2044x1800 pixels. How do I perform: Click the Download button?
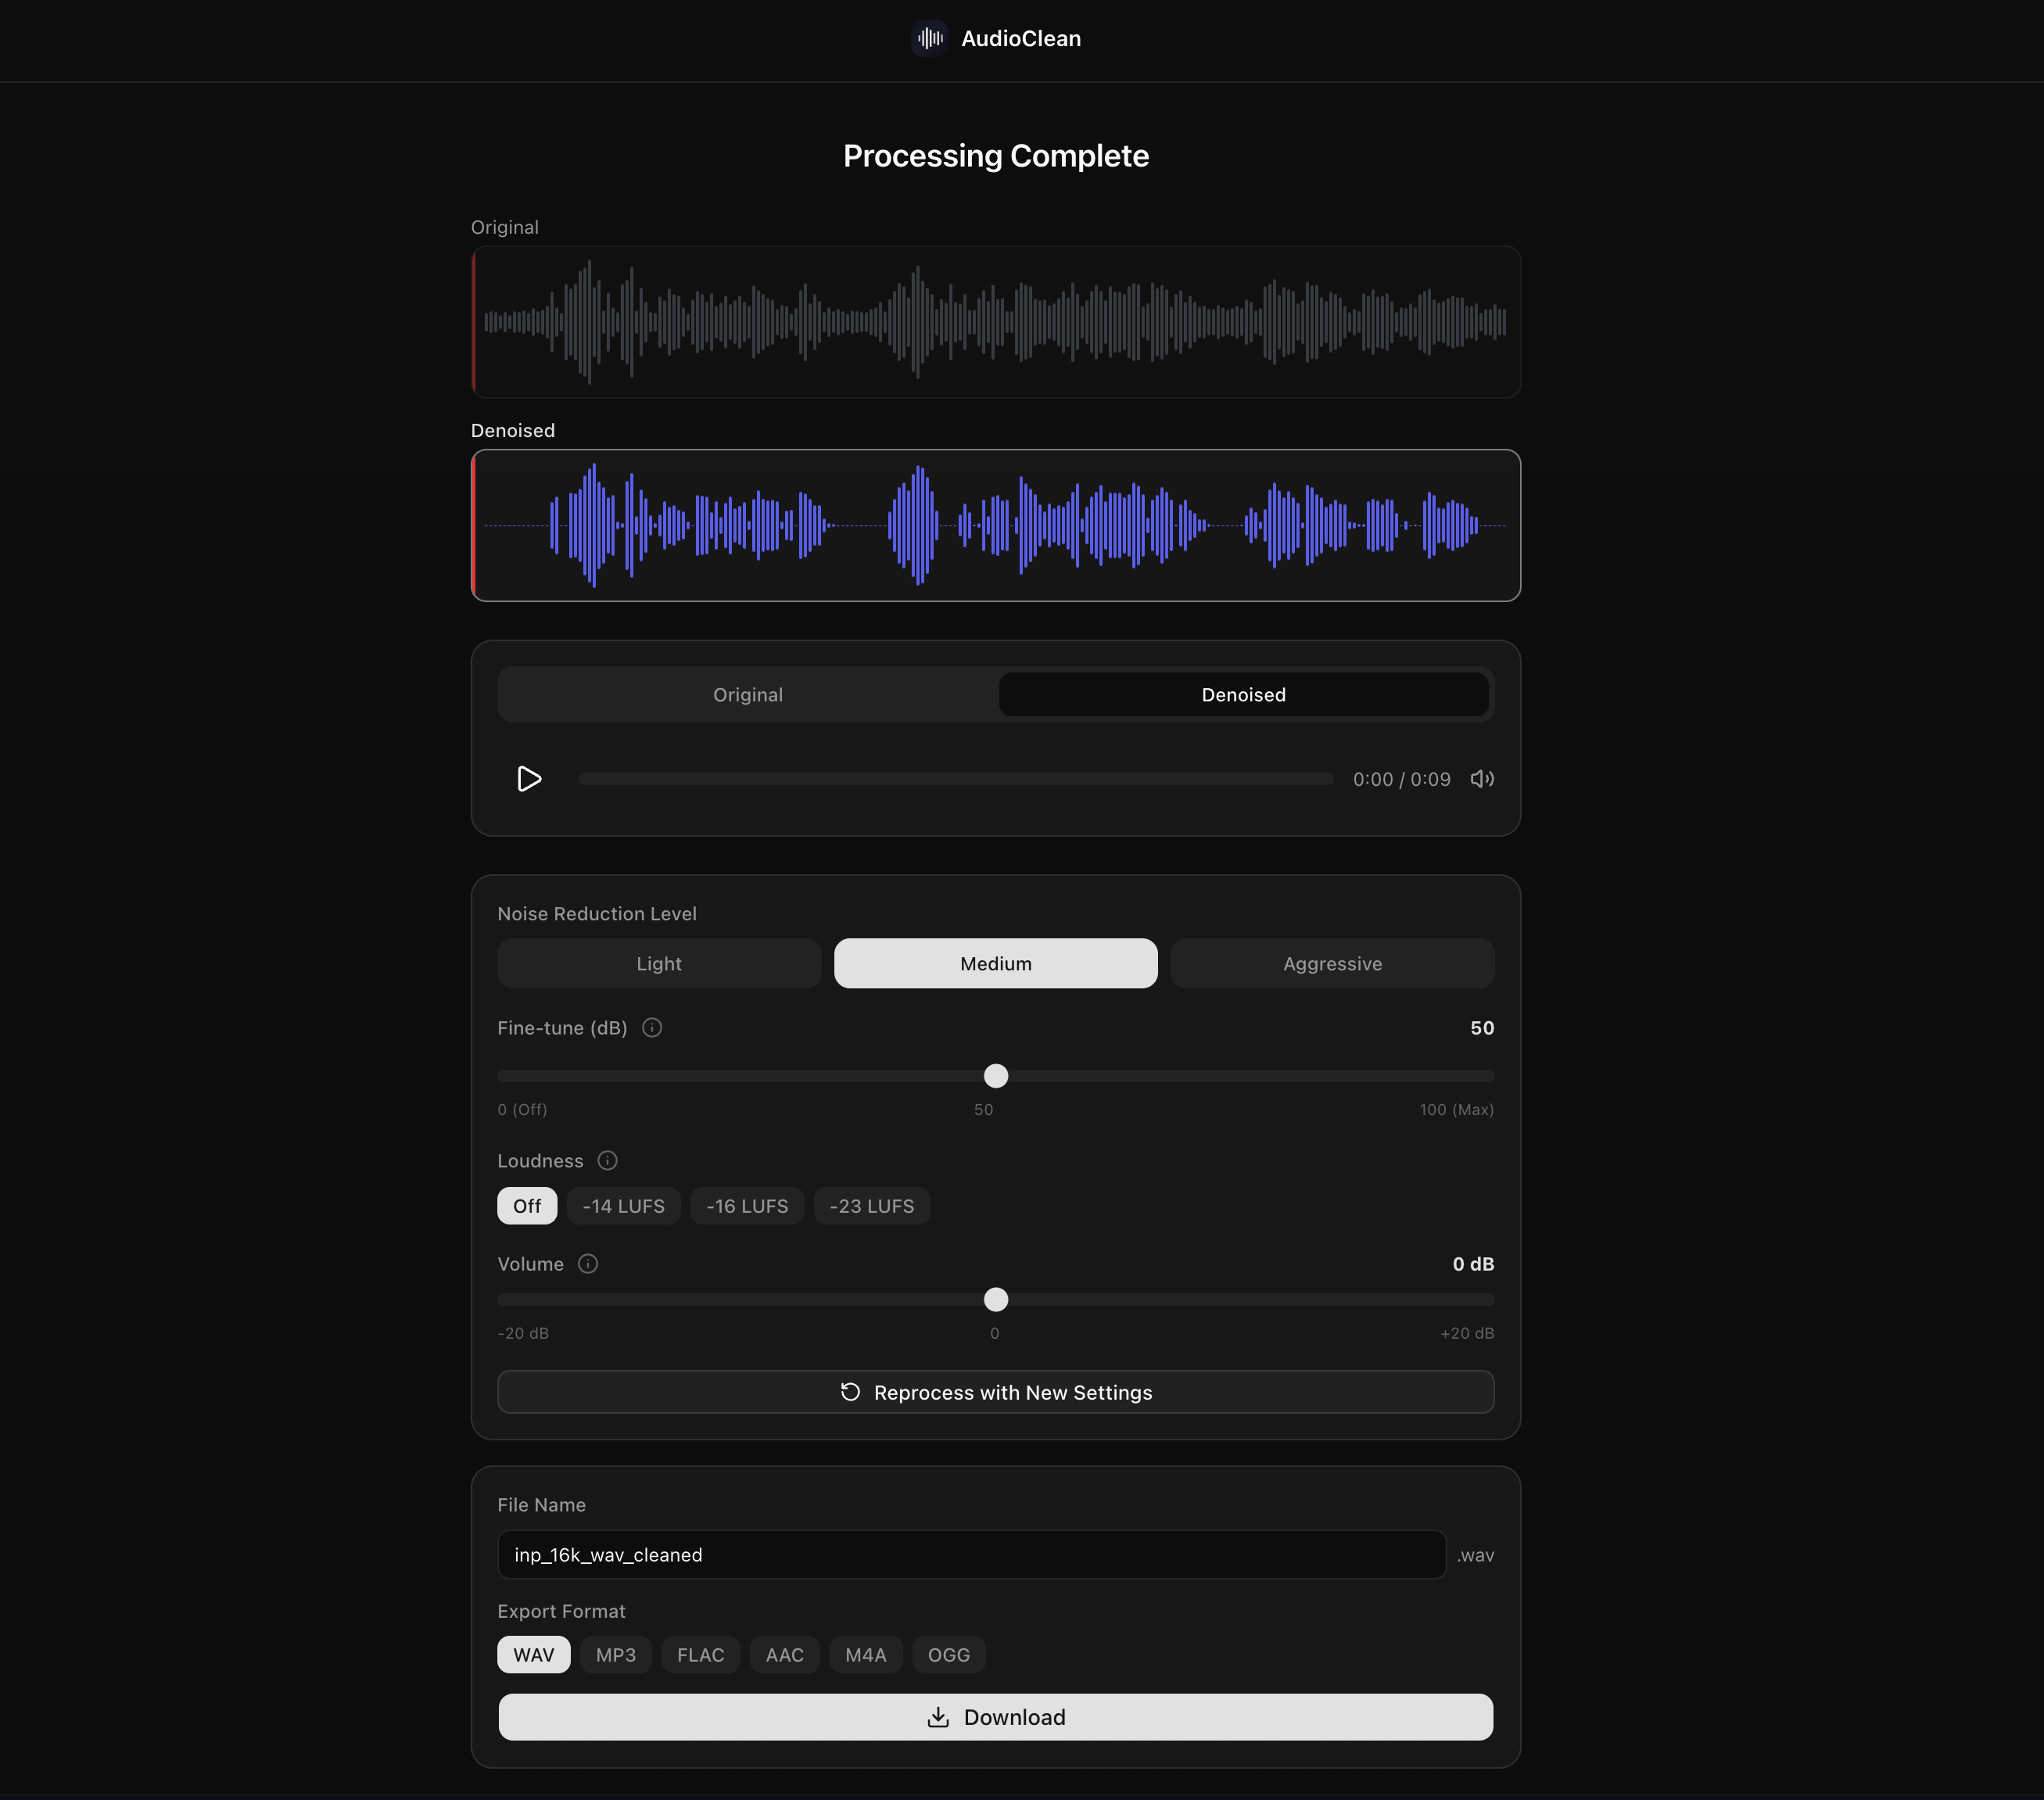pyautogui.click(x=995, y=1717)
